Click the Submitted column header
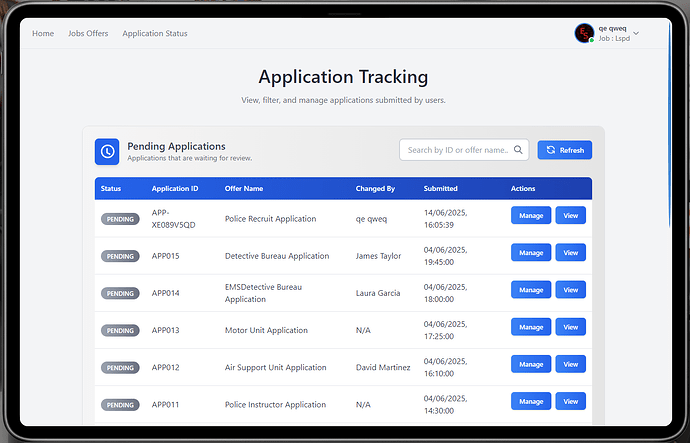 [x=440, y=188]
